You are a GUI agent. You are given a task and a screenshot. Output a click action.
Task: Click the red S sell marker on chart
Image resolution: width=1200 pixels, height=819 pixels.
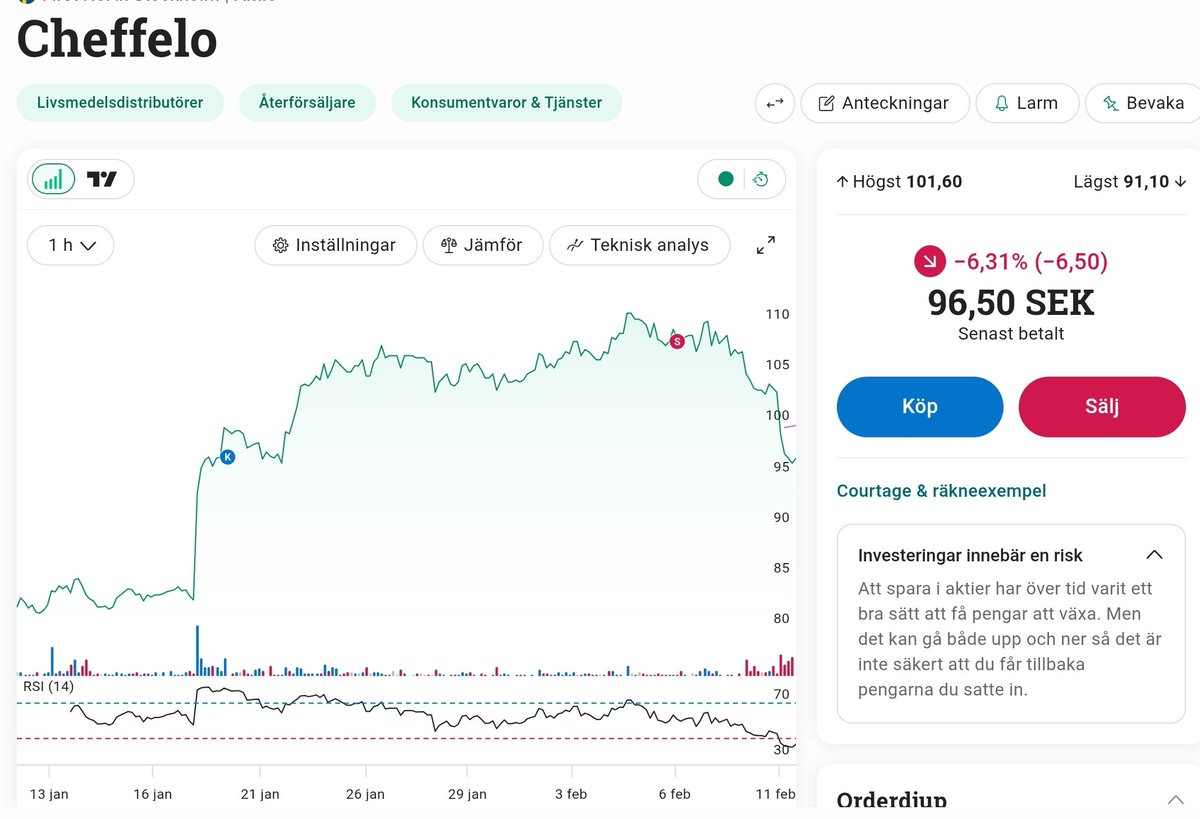click(x=677, y=341)
